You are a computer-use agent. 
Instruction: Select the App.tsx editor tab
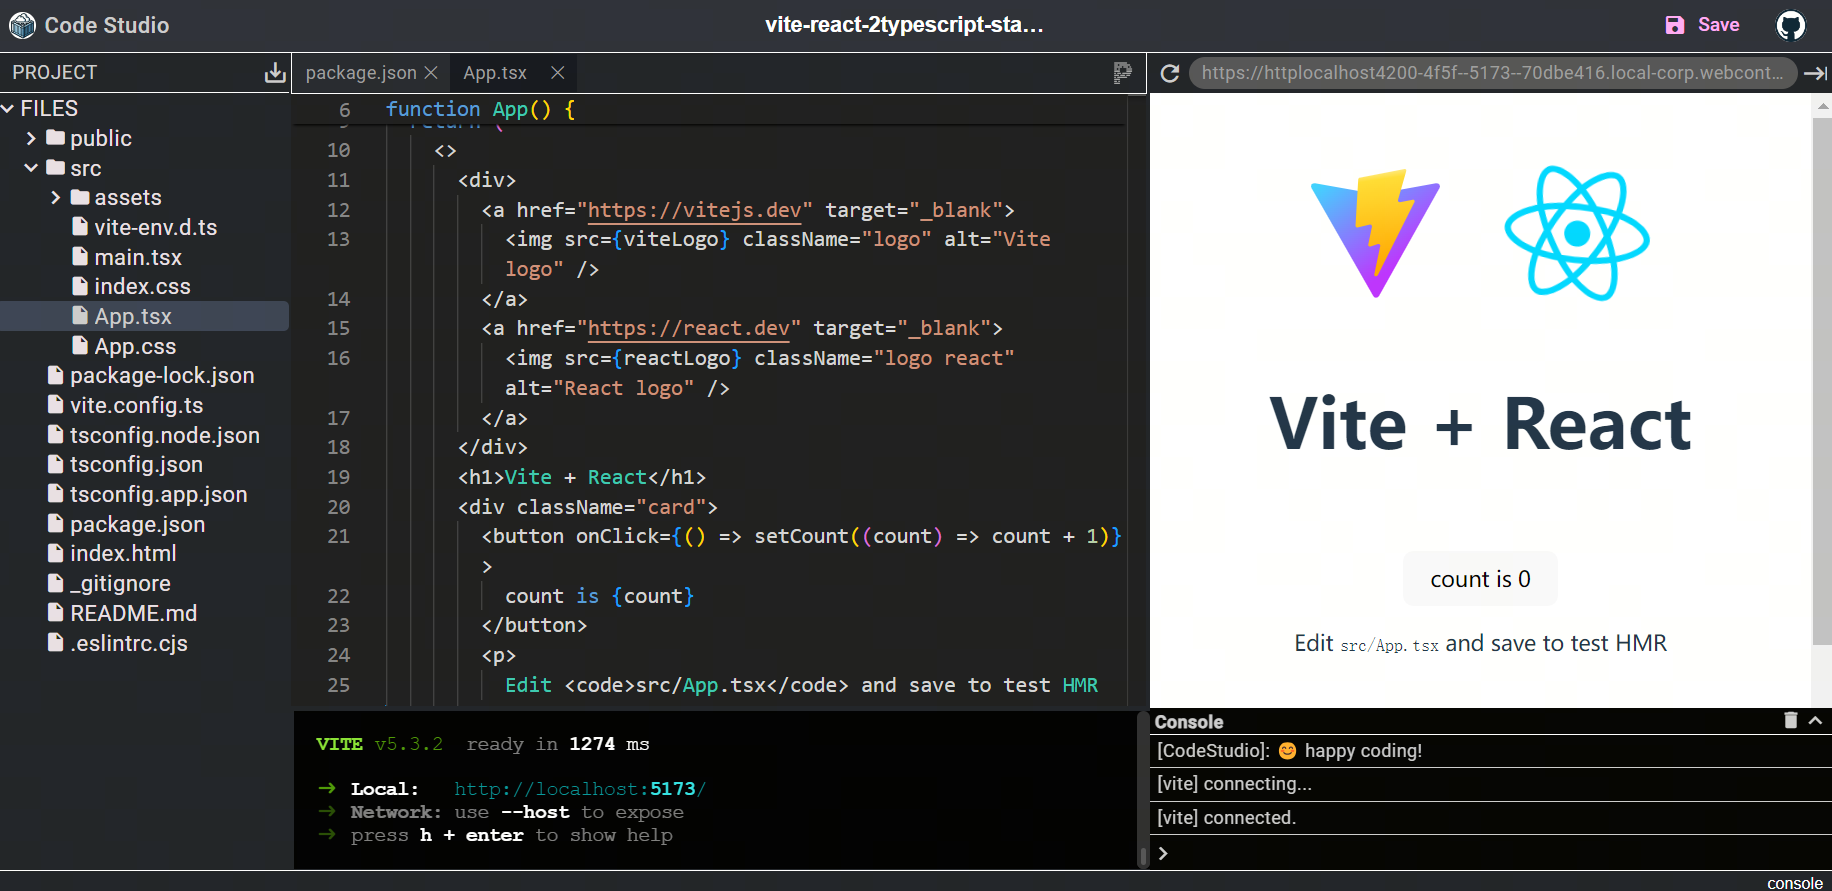[x=495, y=73]
